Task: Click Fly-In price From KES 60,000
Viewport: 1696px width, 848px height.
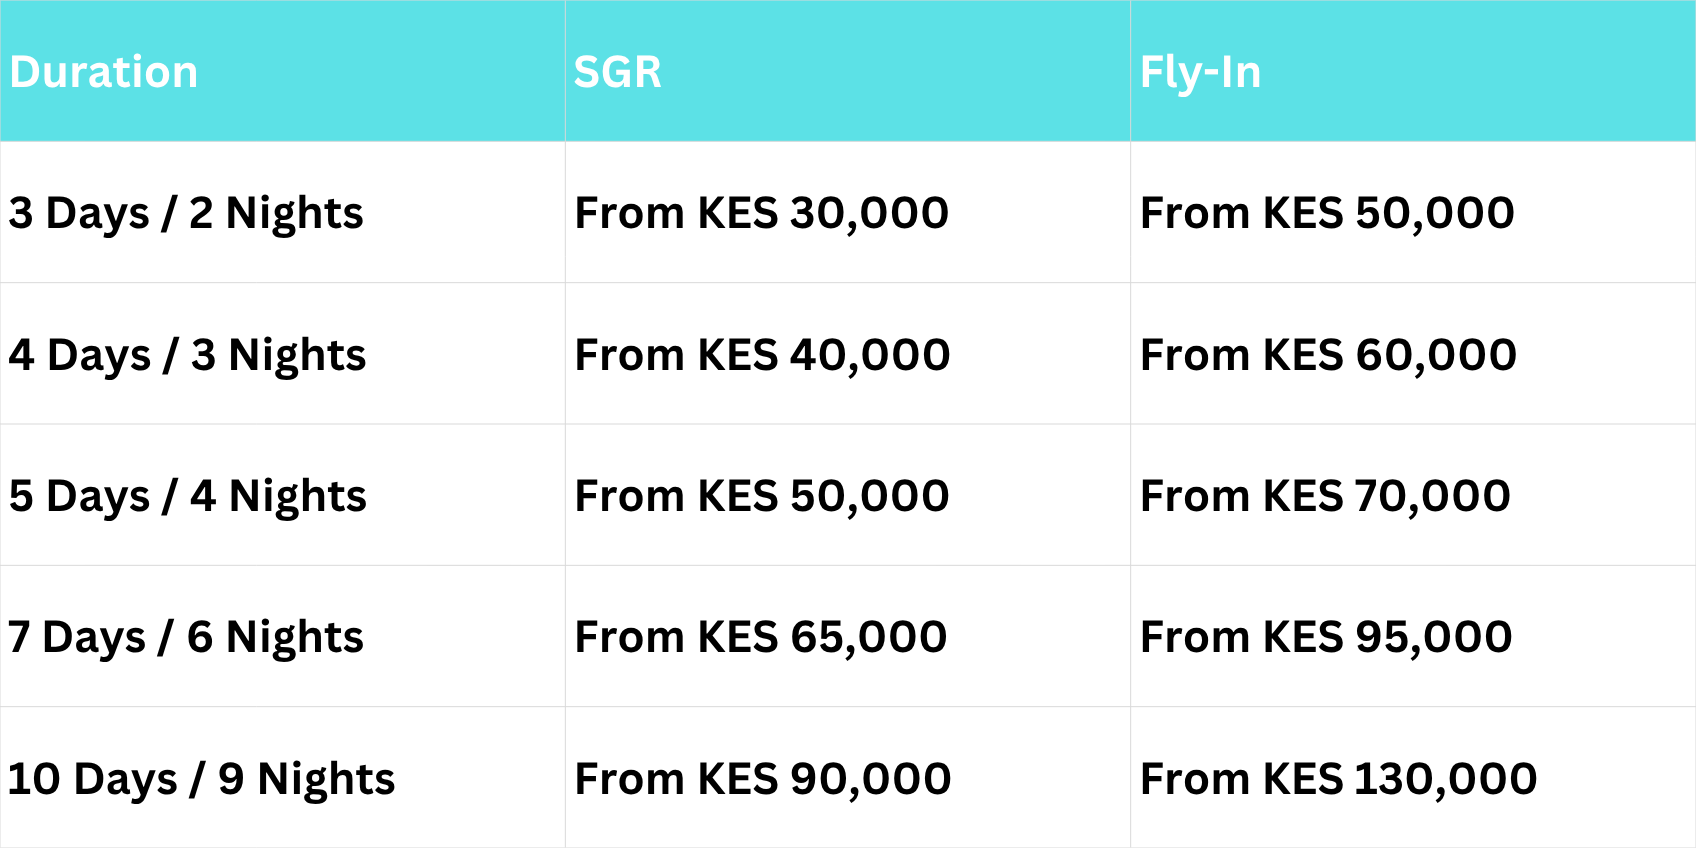Action: [x=1328, y=355]
